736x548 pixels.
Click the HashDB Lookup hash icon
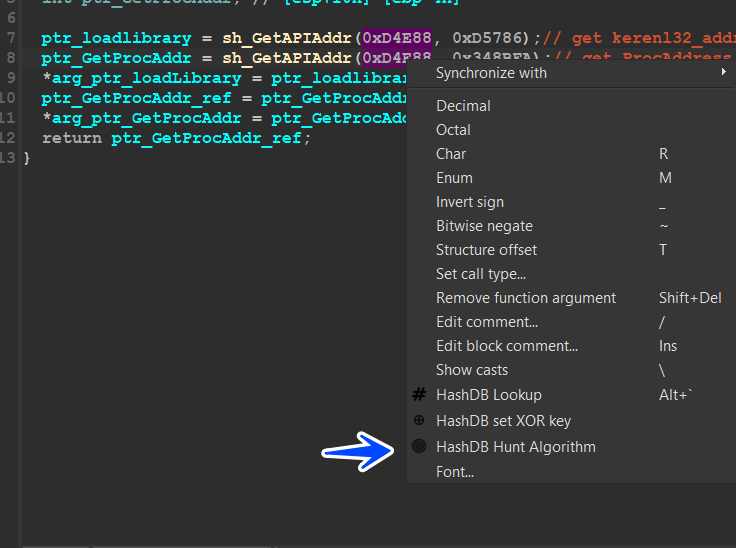(419, 394)
